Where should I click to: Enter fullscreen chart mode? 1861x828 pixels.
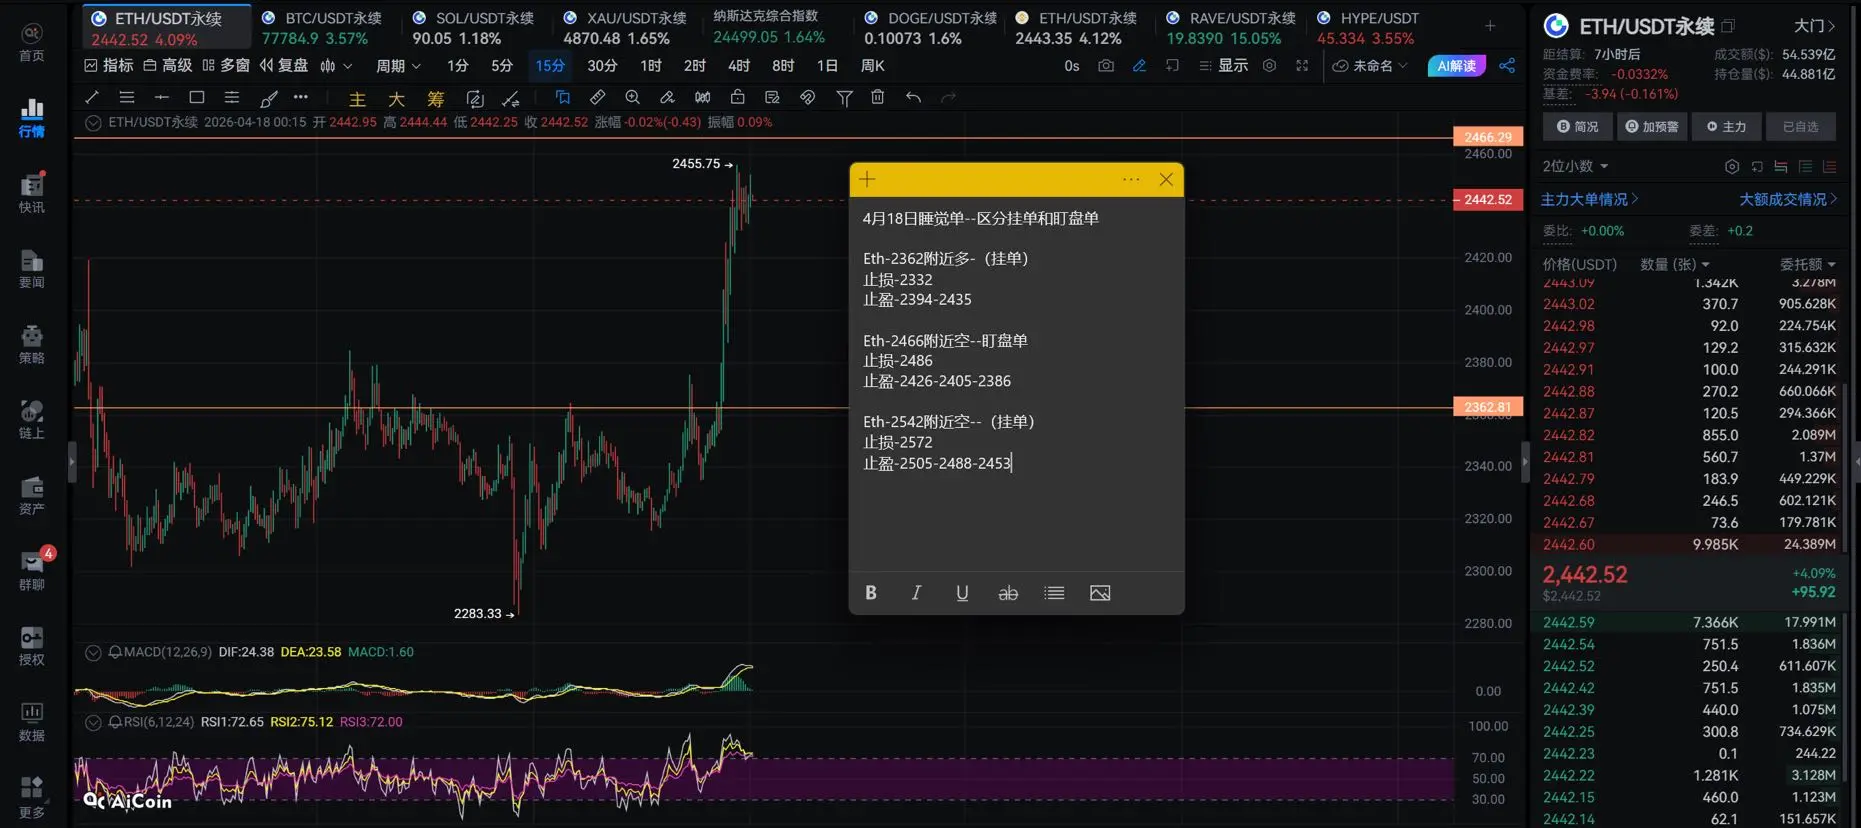1302,66
